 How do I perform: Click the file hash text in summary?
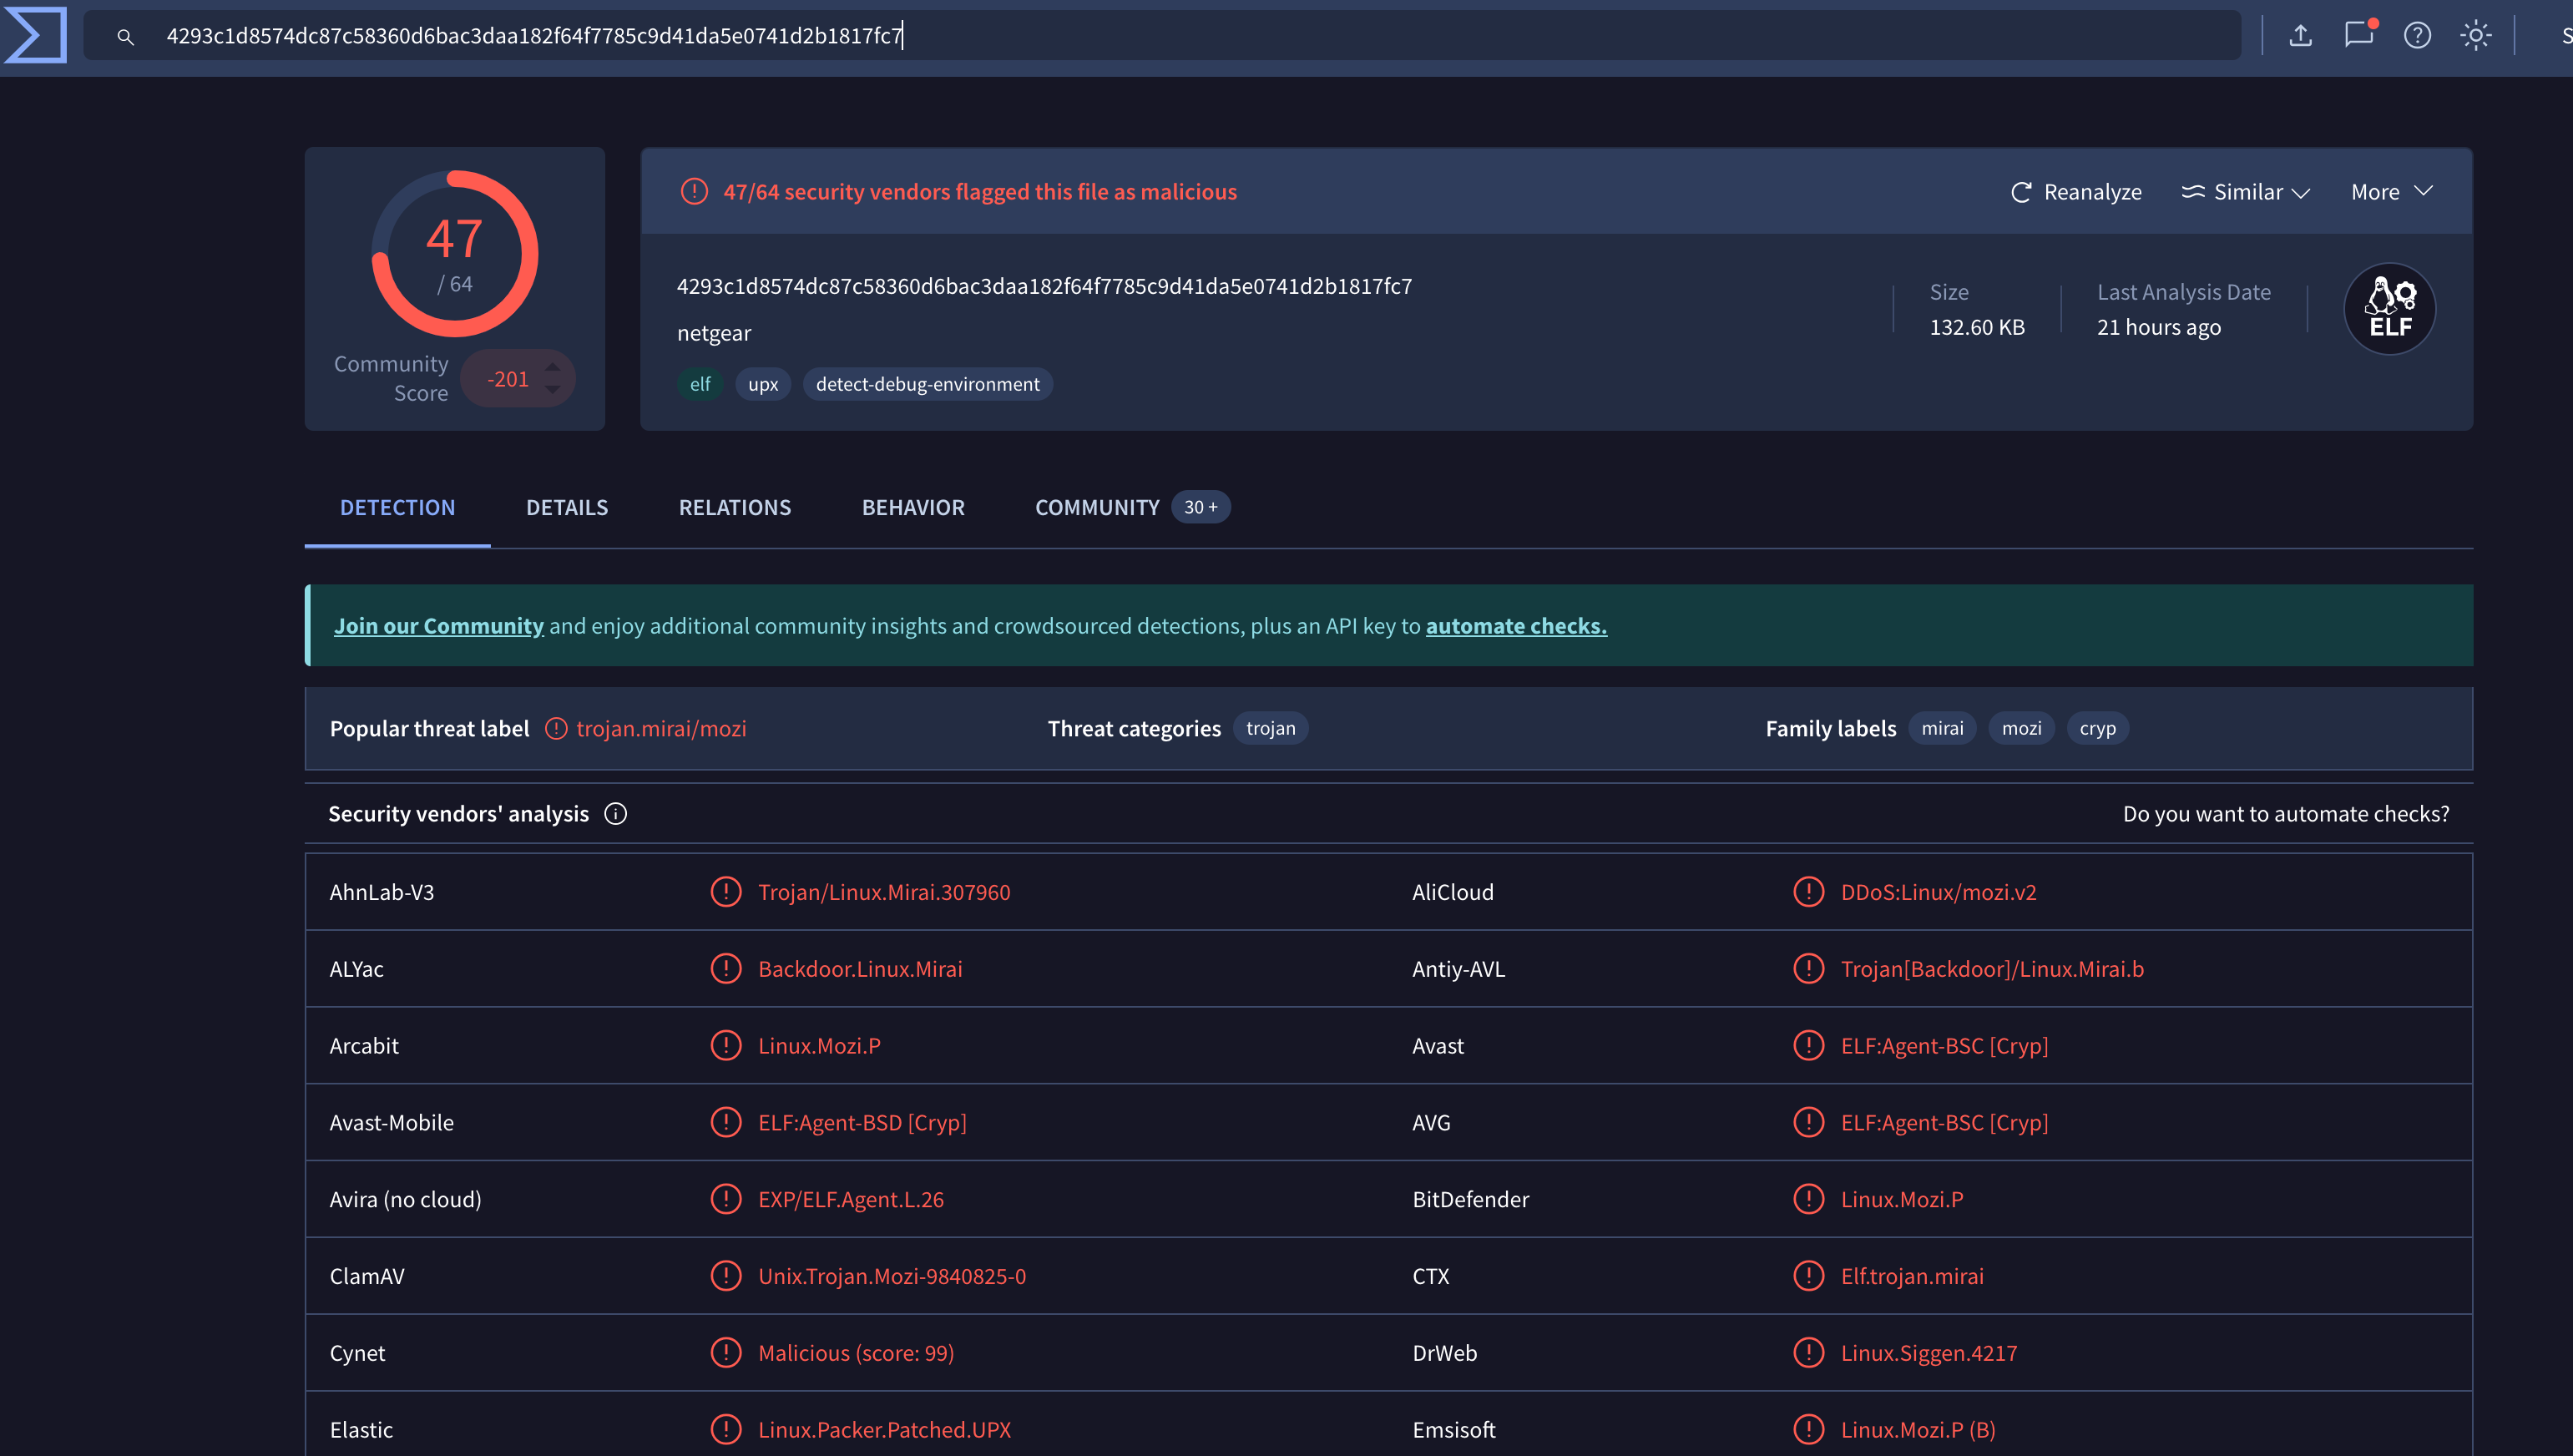1044,286
